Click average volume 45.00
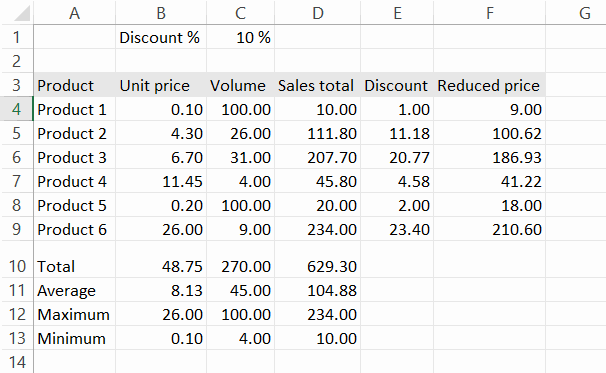This screenshot has width=606, height=373. [x=240, y=290]
